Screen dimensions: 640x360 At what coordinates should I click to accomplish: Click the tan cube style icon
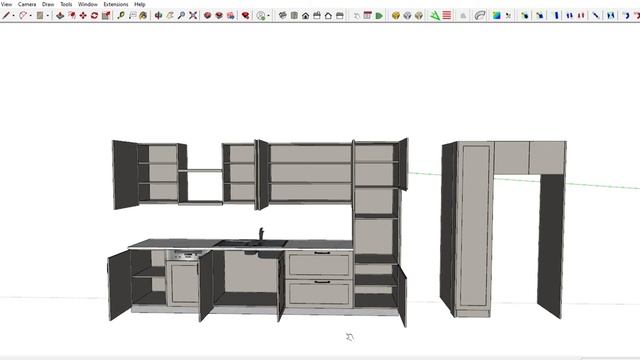418,16
